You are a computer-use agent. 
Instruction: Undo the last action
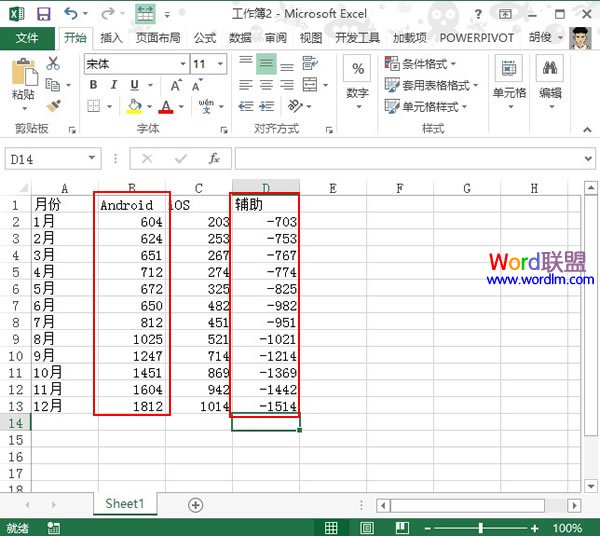71,14
